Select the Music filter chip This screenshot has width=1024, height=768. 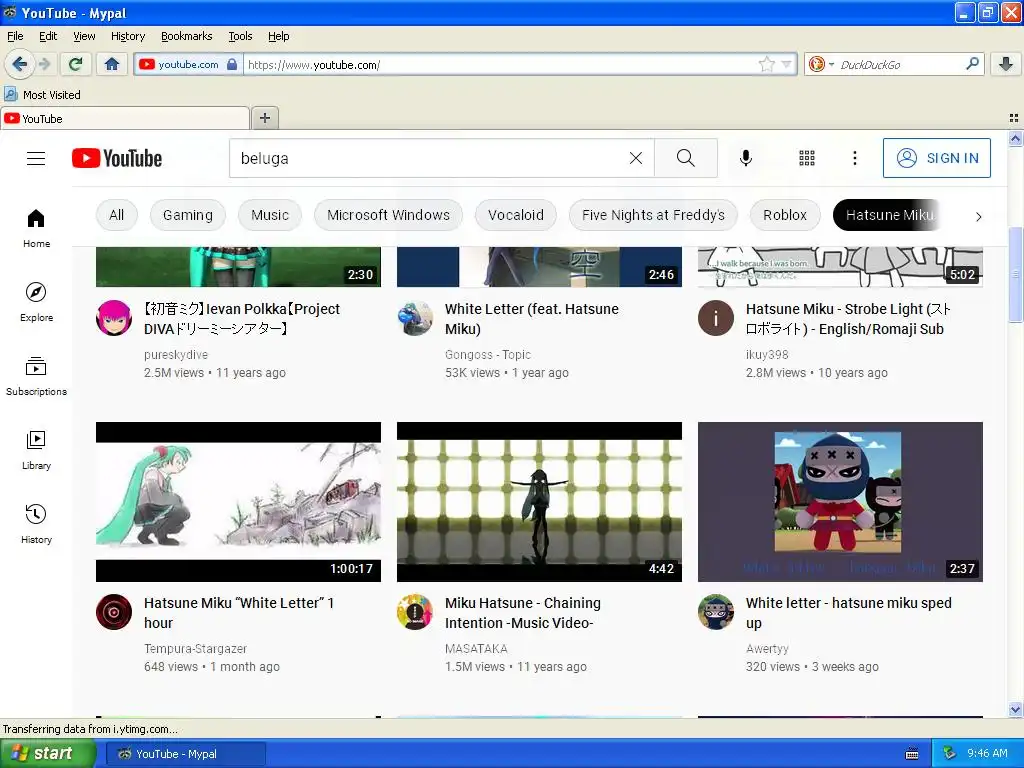(270, 215)
